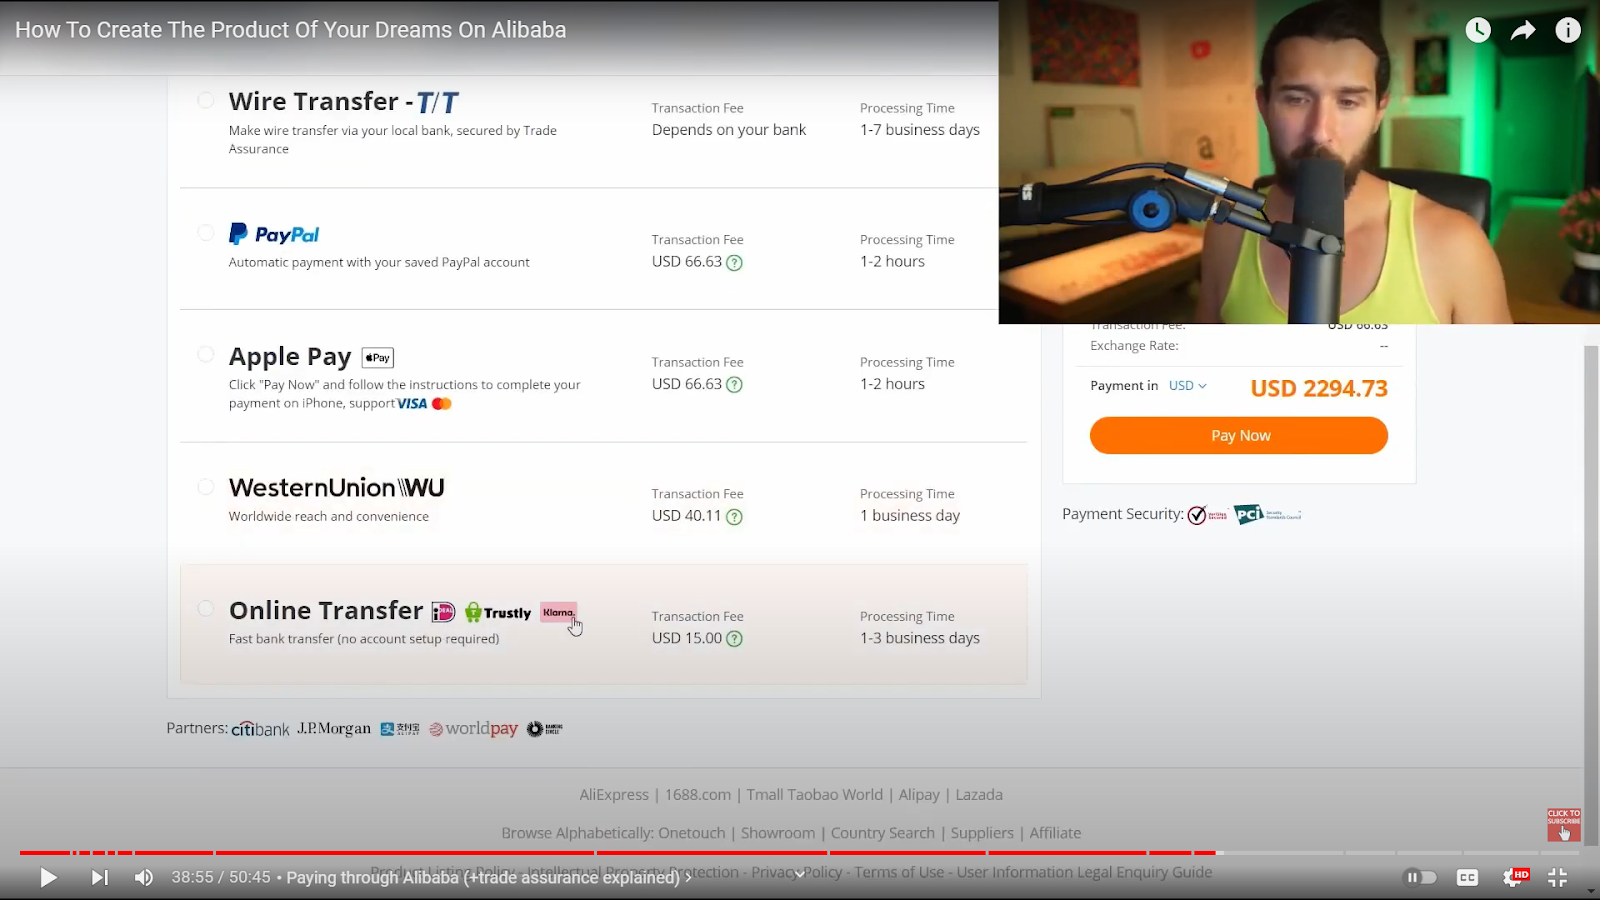
Task: Click the citibank partner logo
Action: click(260, 729)
